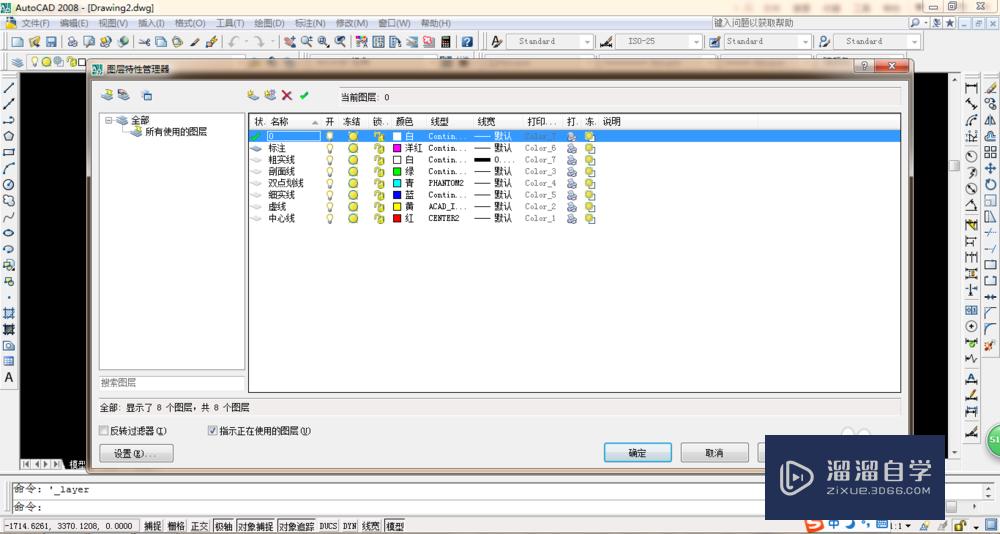Screen dimensions: 1000x534
Task: Click the green color swatch for layer 剖面线
Action: pos(397,172)
